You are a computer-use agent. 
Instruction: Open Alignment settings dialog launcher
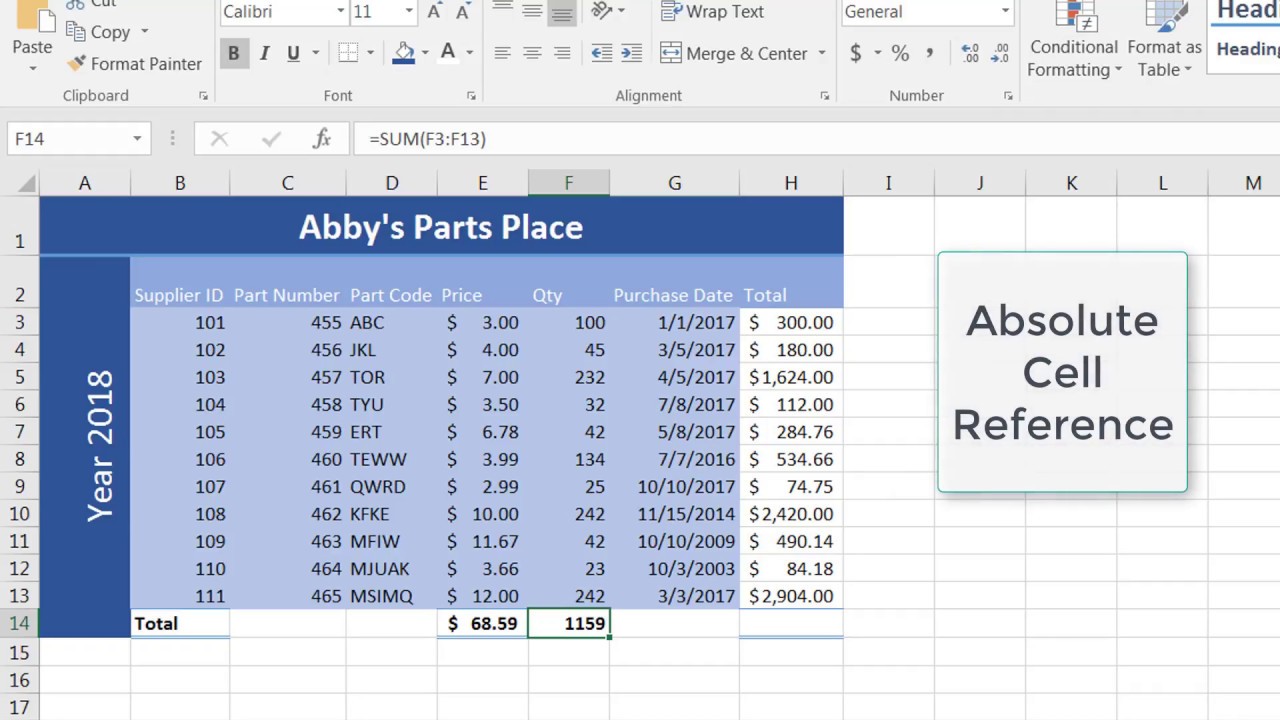tap(825, 96)
